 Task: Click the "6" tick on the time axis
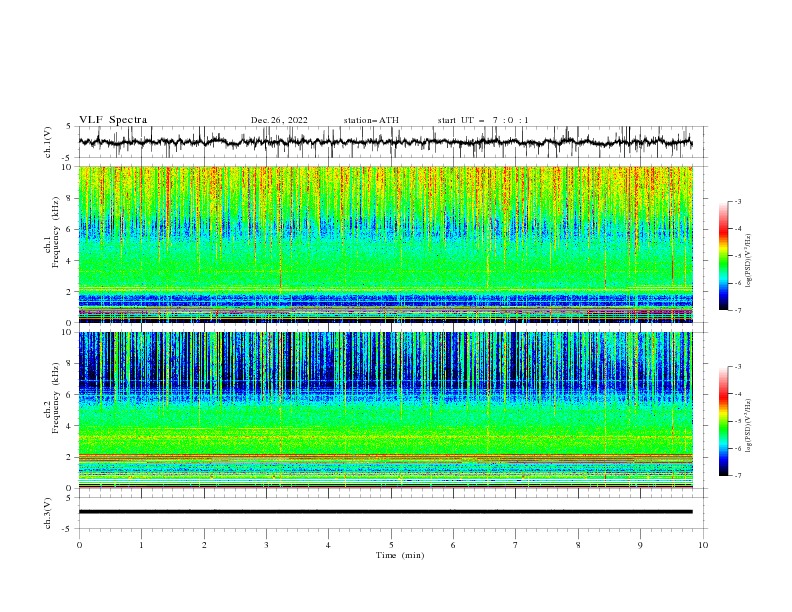[x=453, y=545]
